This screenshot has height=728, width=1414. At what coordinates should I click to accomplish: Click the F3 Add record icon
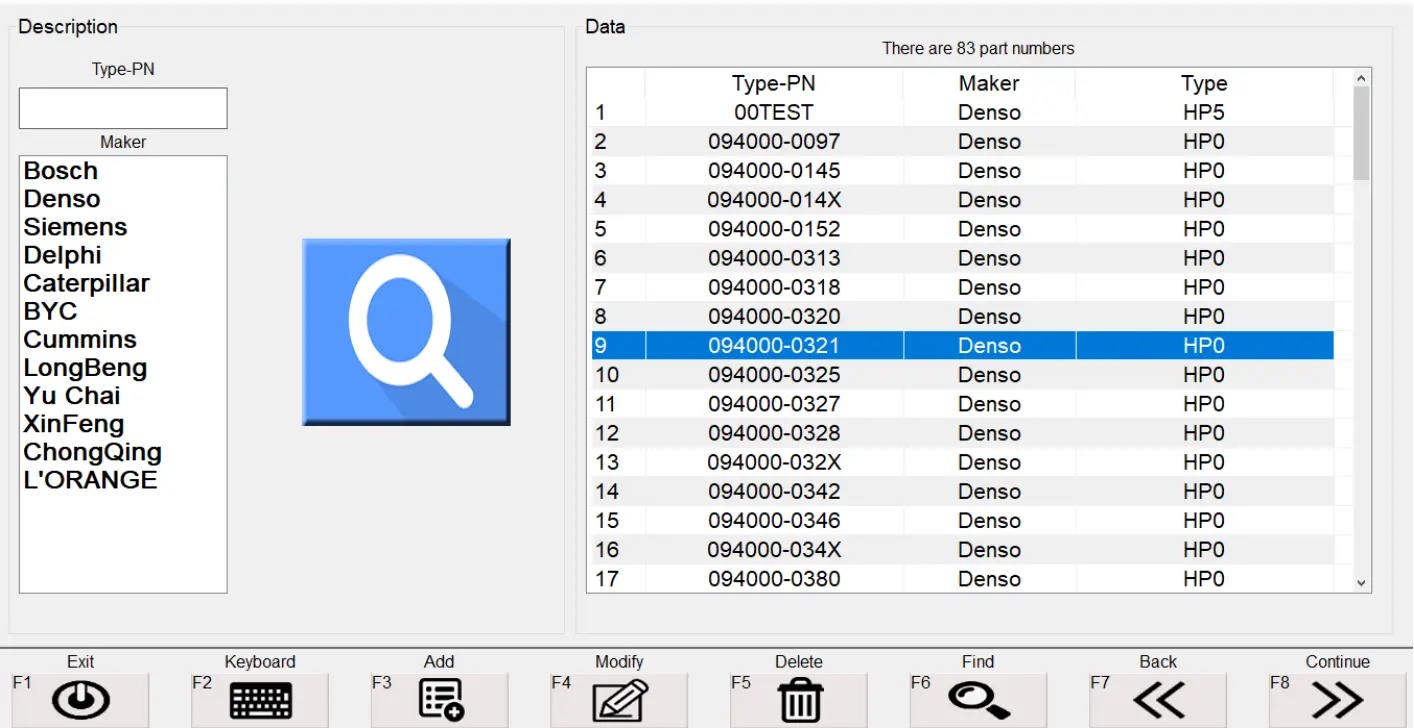pyautogui.click(x=440, y=699)
